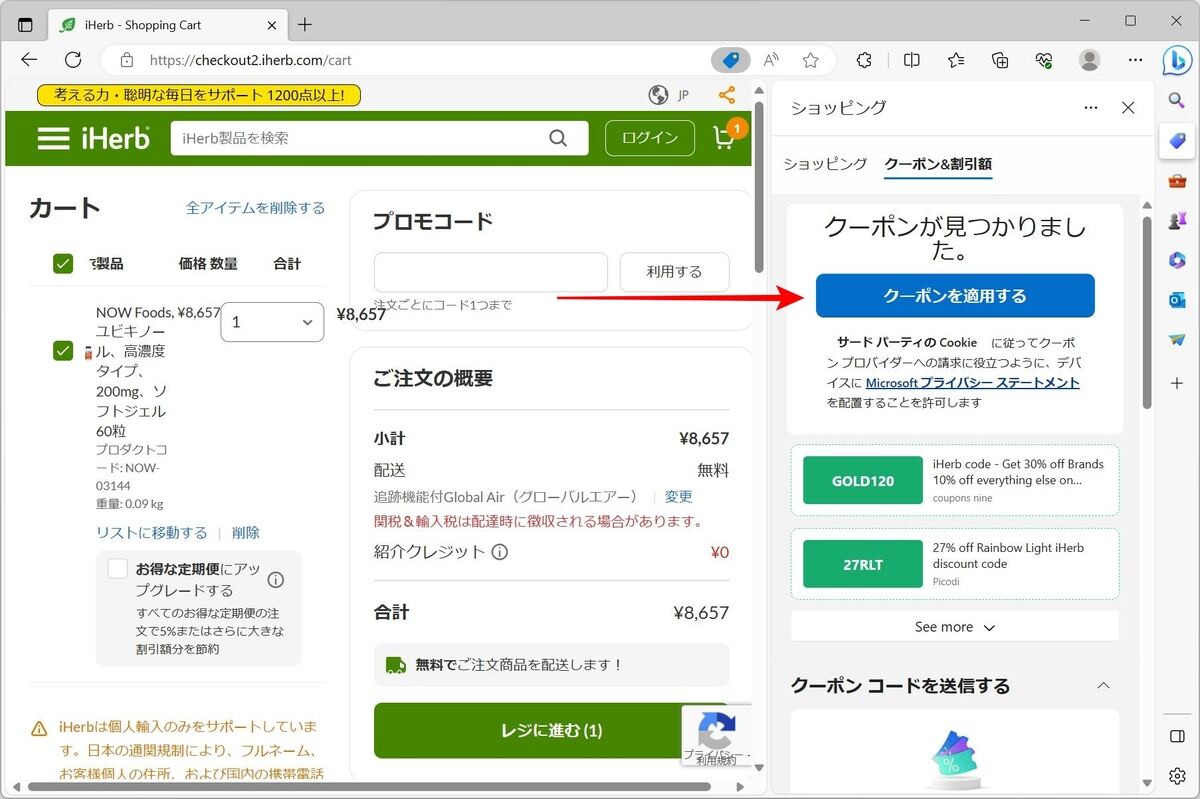Click the iHerb logo
1200x799 pixels.
[x=116, y=138]
